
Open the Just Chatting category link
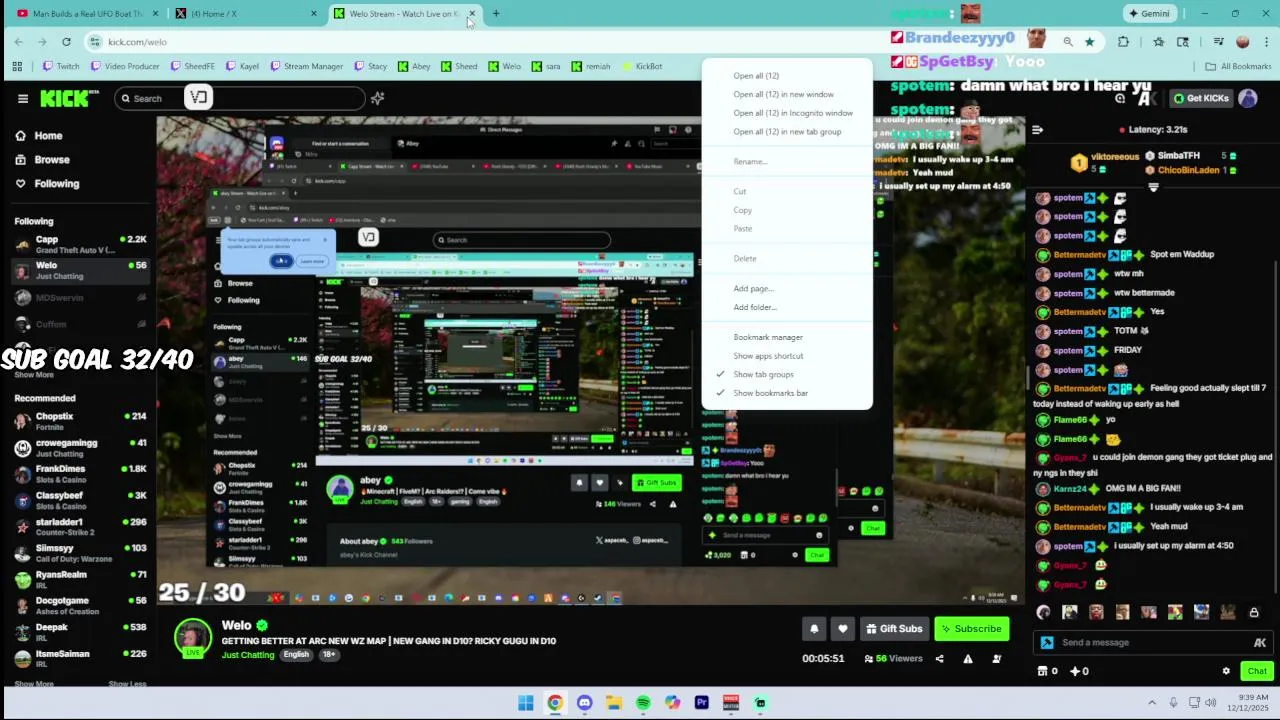(248, 655)
